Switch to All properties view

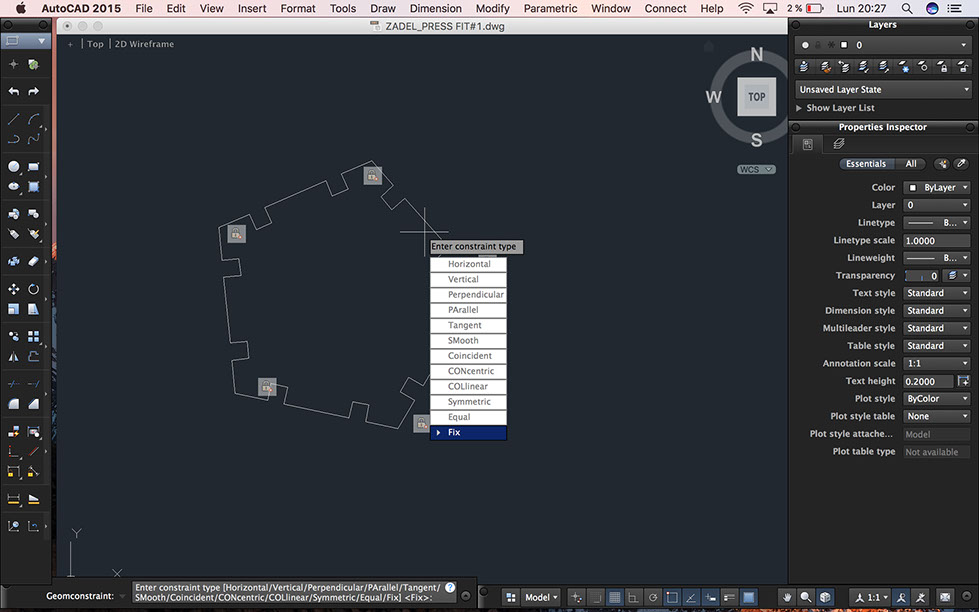910,164
